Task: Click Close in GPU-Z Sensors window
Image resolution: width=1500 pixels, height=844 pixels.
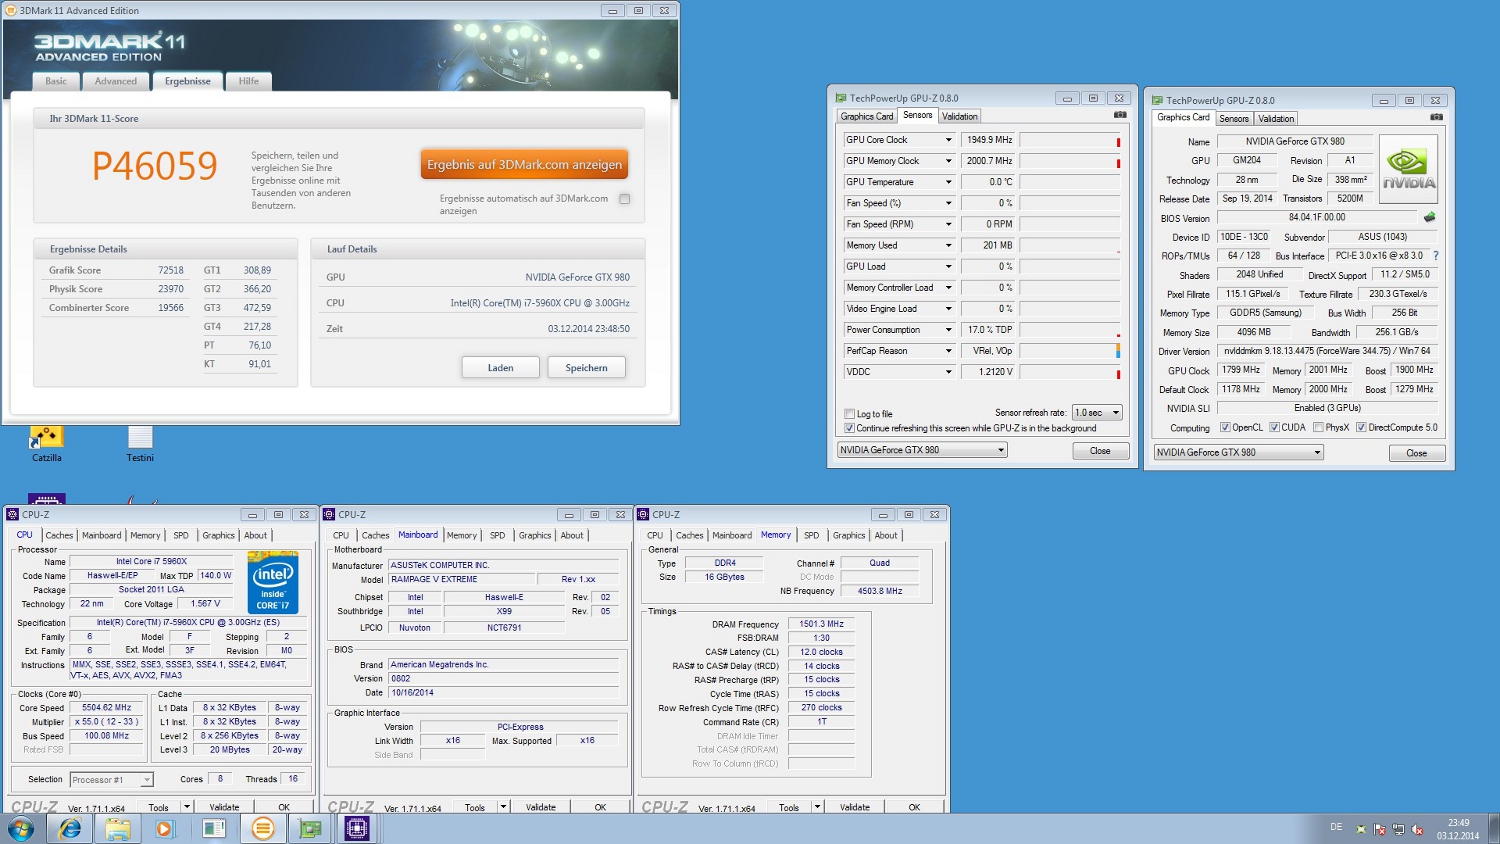Action: (x=1100, y=451)
